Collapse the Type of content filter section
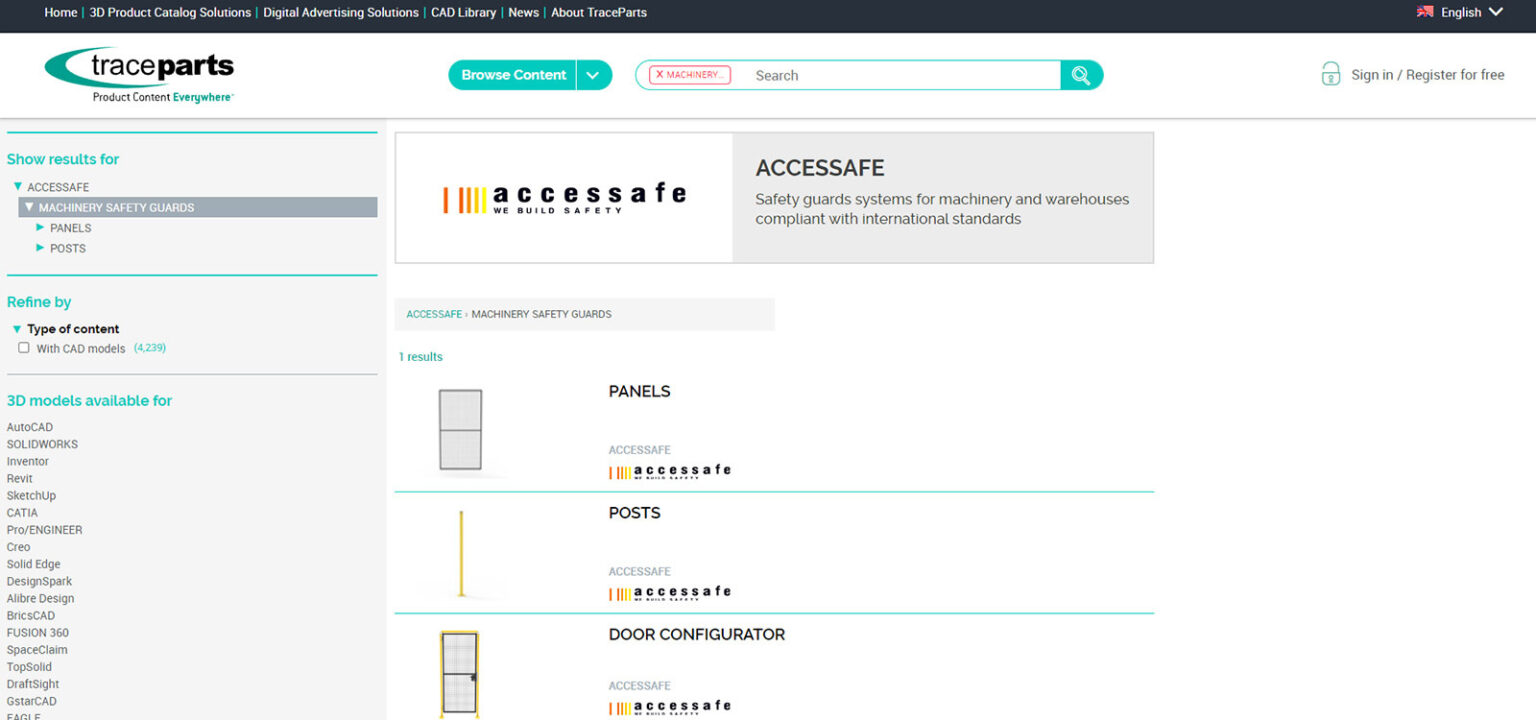Screen dimensions: 1536x720 pyautogui.click(x=15, y=328)
